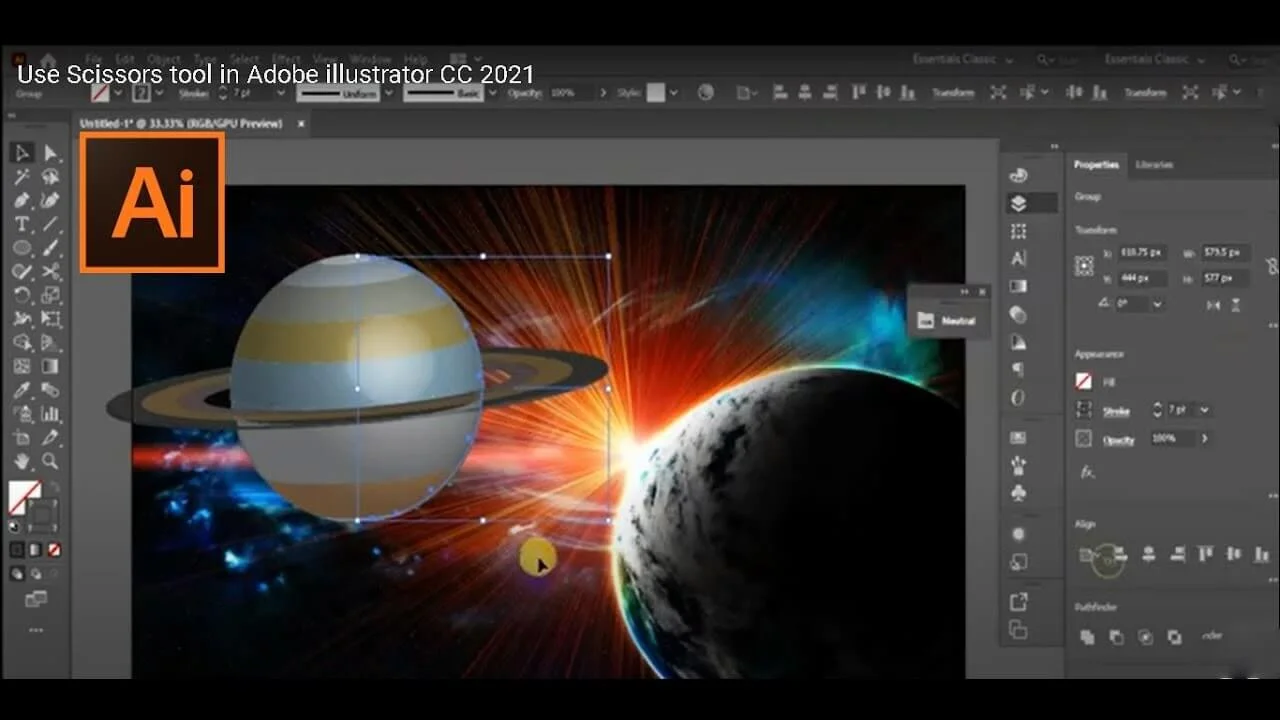Image resolution: width=1280 pixels, height=720 pixels.
Task: Open Uniform variable width profile dropdown
Action: pos(387,93)
